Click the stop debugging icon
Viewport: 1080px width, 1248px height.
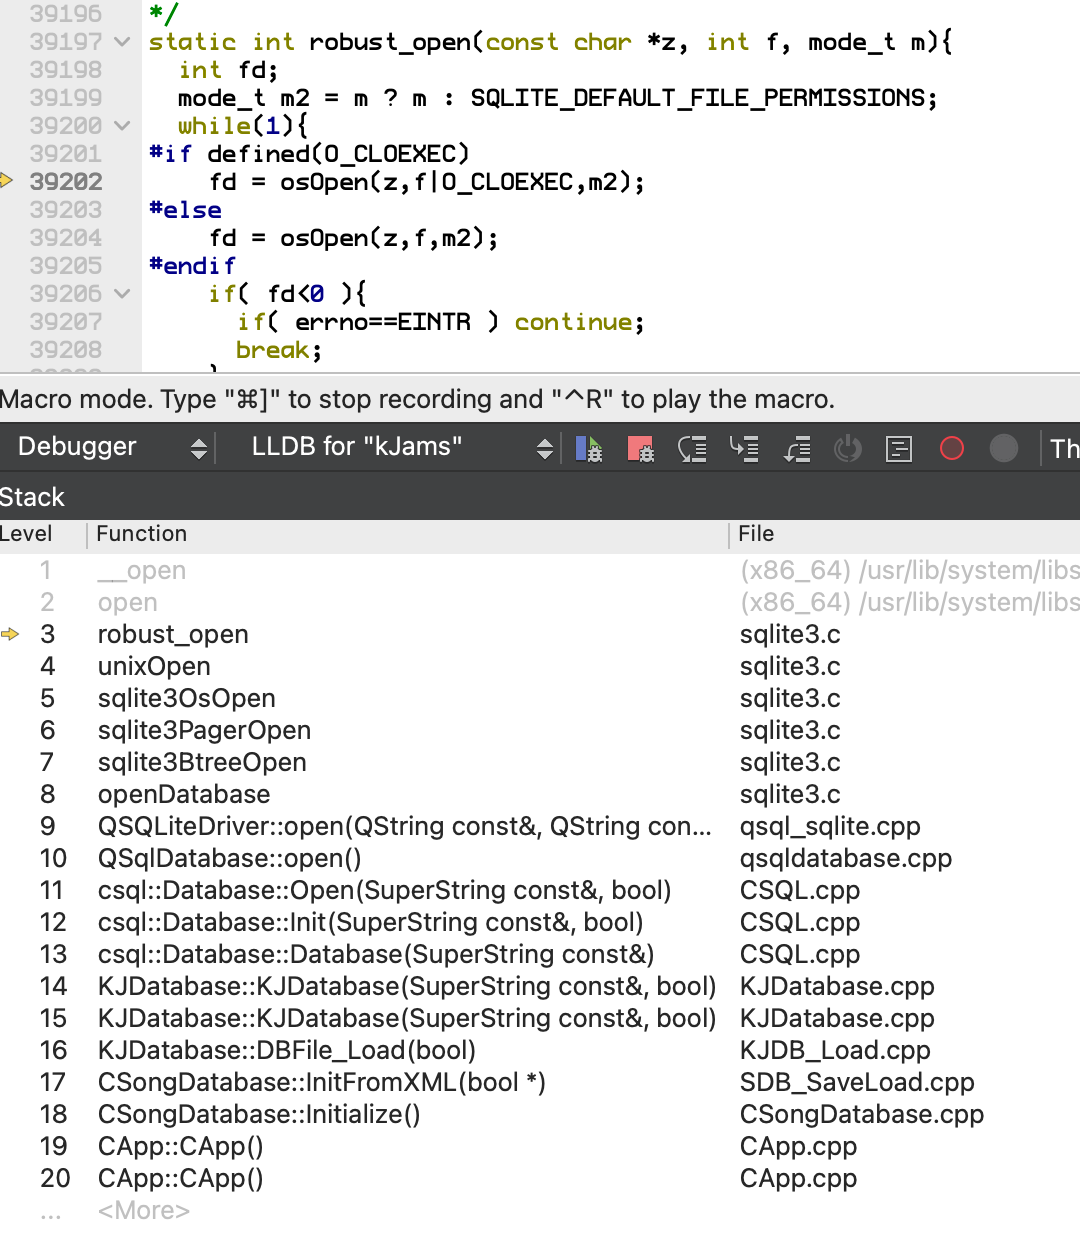[640, 448]
